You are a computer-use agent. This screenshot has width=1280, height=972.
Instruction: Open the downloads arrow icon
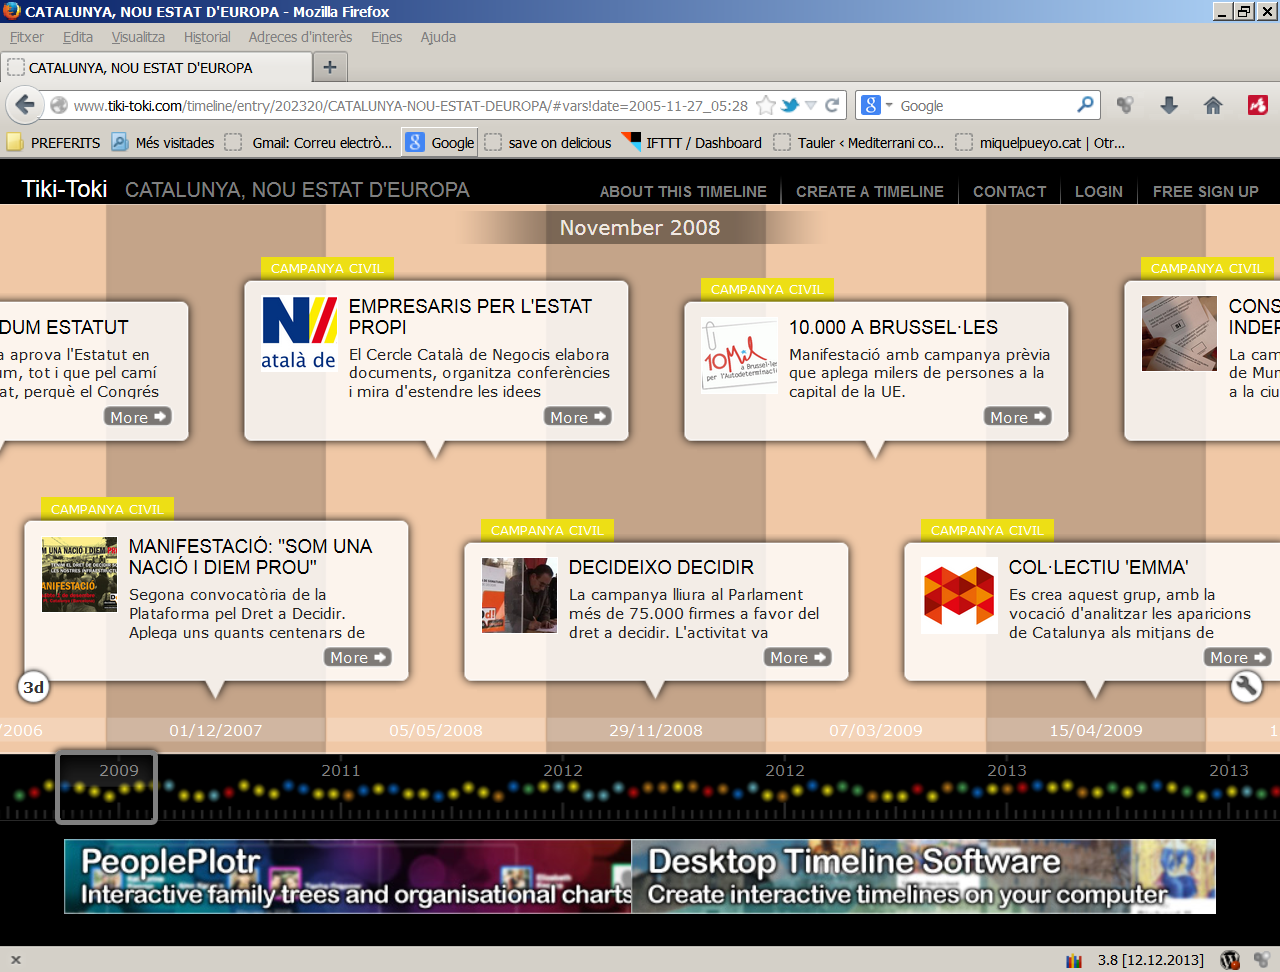(1169, 105)
